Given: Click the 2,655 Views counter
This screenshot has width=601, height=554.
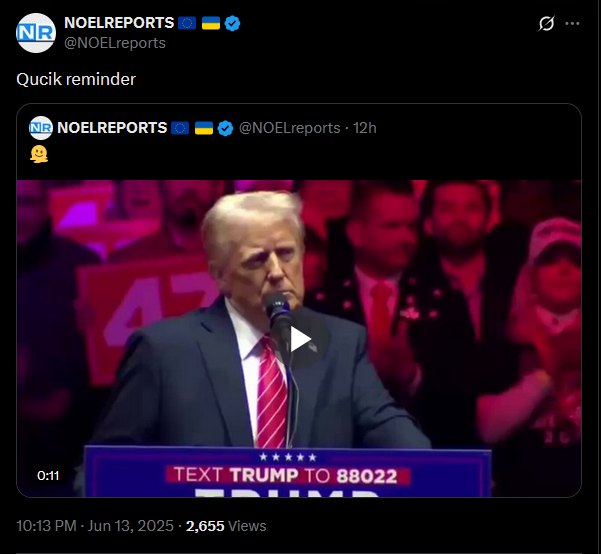Looking at the screenshot, I should tap(226, 526).
